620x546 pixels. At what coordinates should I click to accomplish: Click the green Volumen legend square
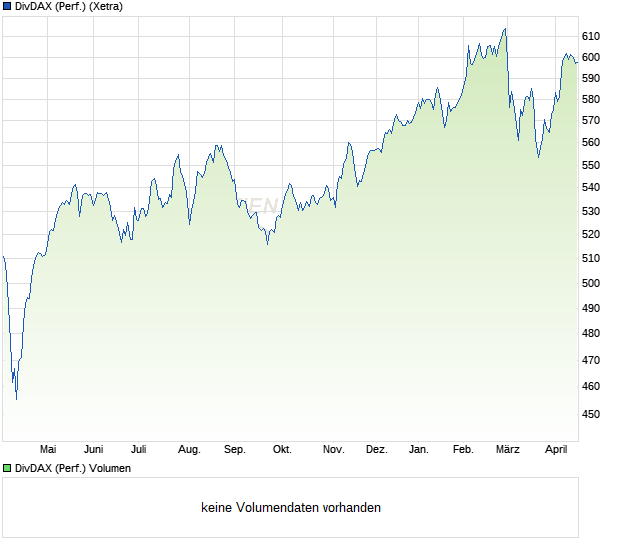(x=7, y=468)
